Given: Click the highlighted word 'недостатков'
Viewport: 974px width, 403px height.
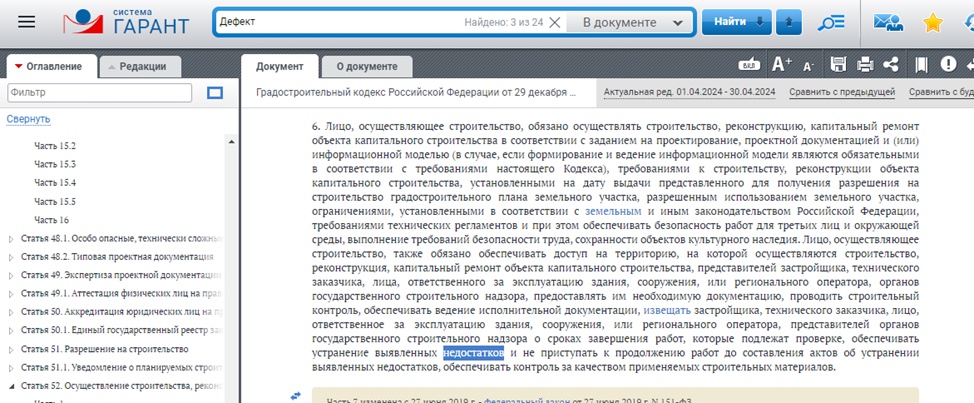Looking at the screenshot, I should [473, 353].
